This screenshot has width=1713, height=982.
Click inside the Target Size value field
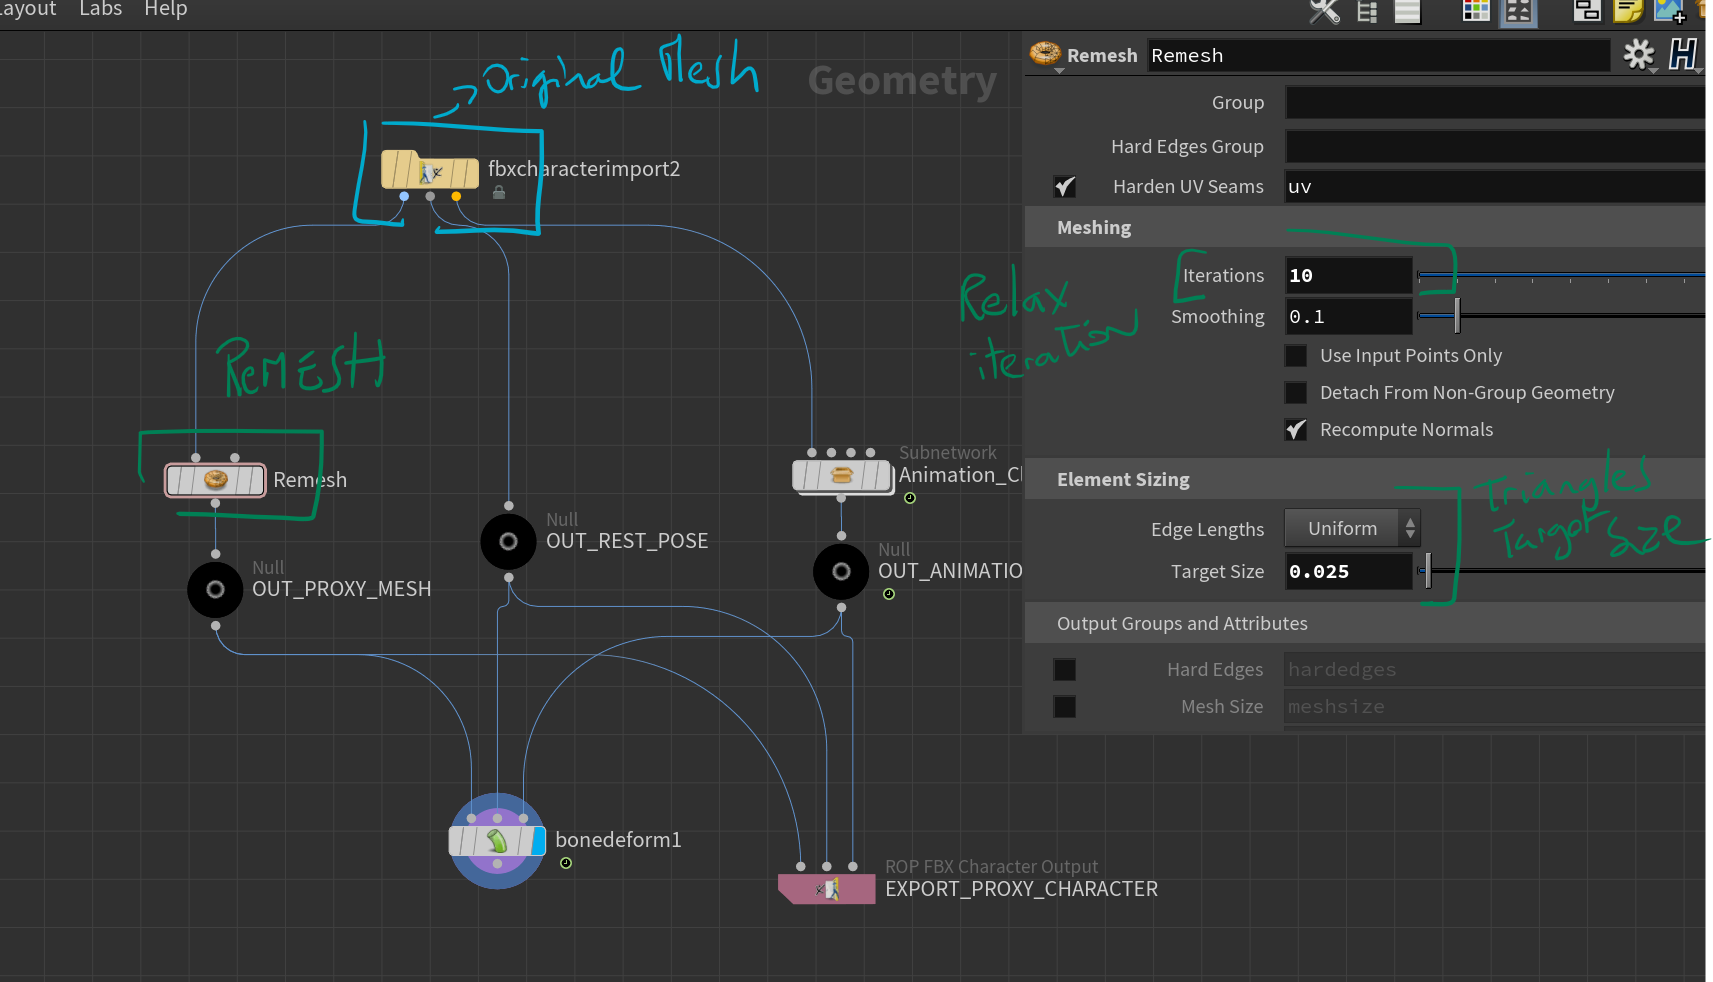[1348, 571]
